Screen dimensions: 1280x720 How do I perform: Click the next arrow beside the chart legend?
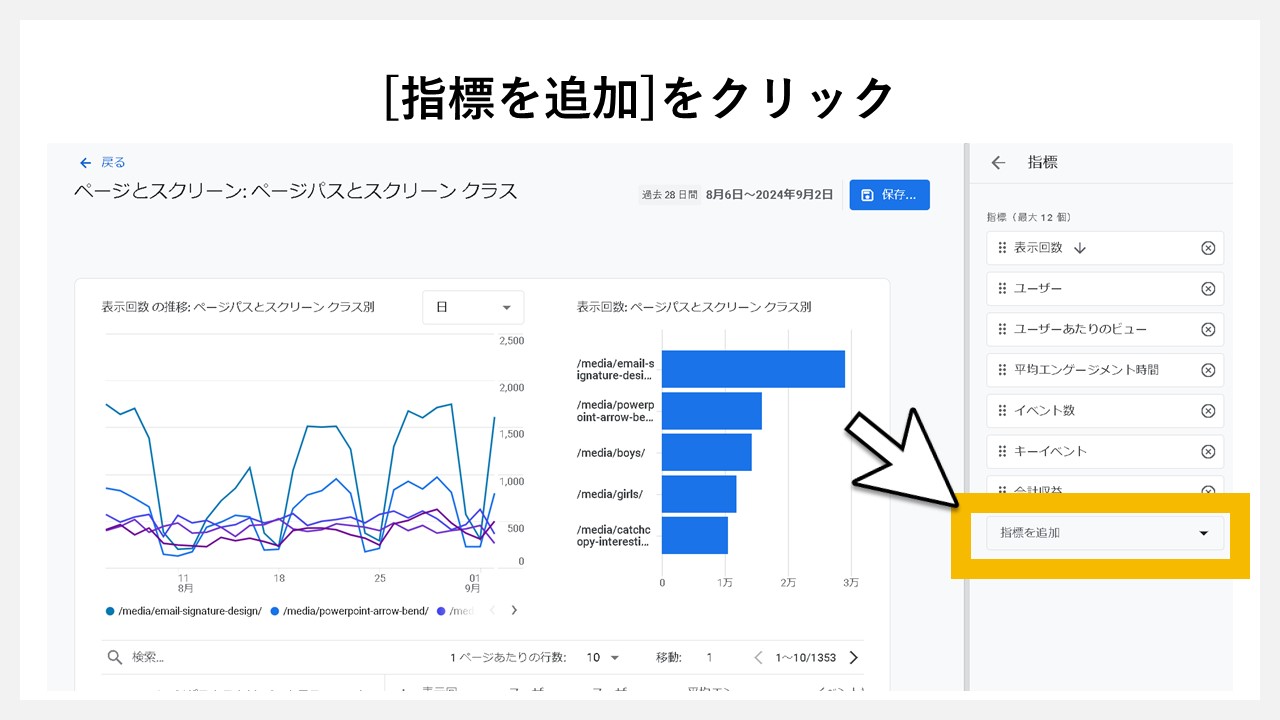click(514, 610)
